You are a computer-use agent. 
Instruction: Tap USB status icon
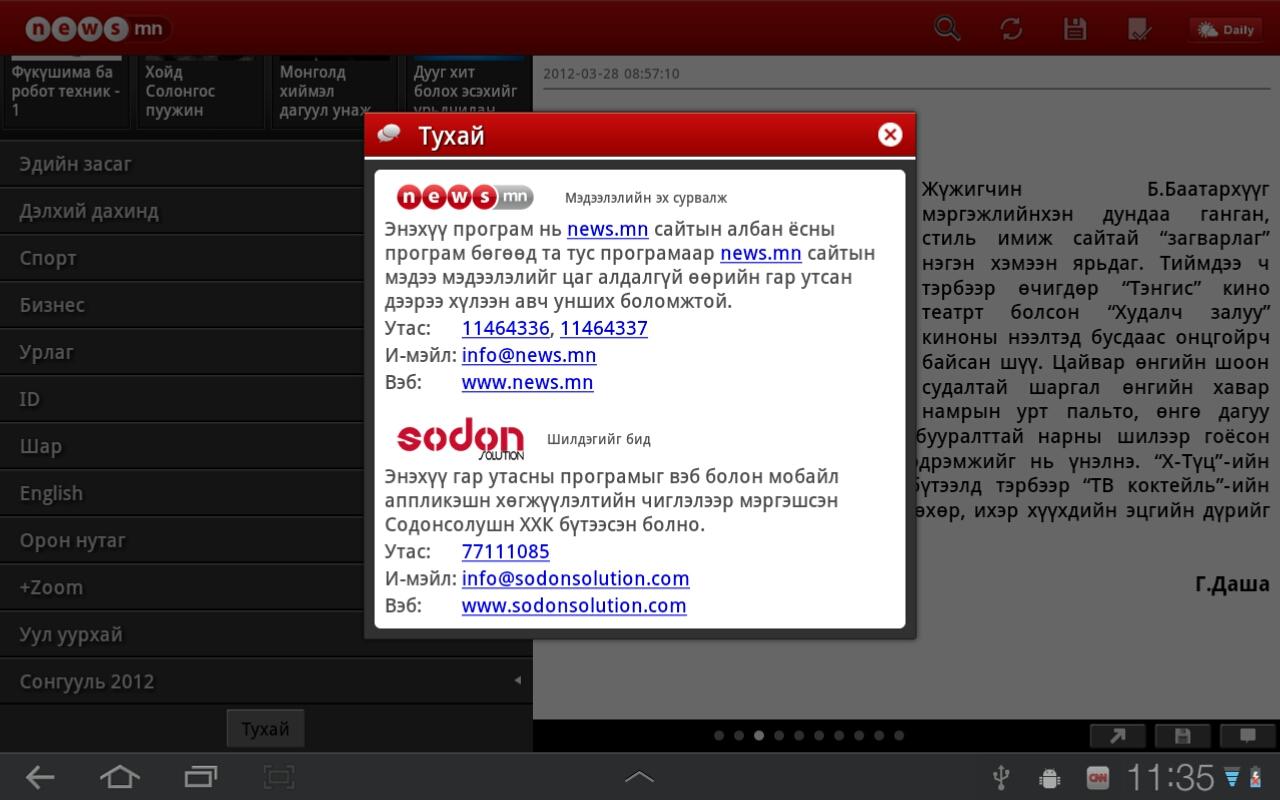coord(1000,777)
